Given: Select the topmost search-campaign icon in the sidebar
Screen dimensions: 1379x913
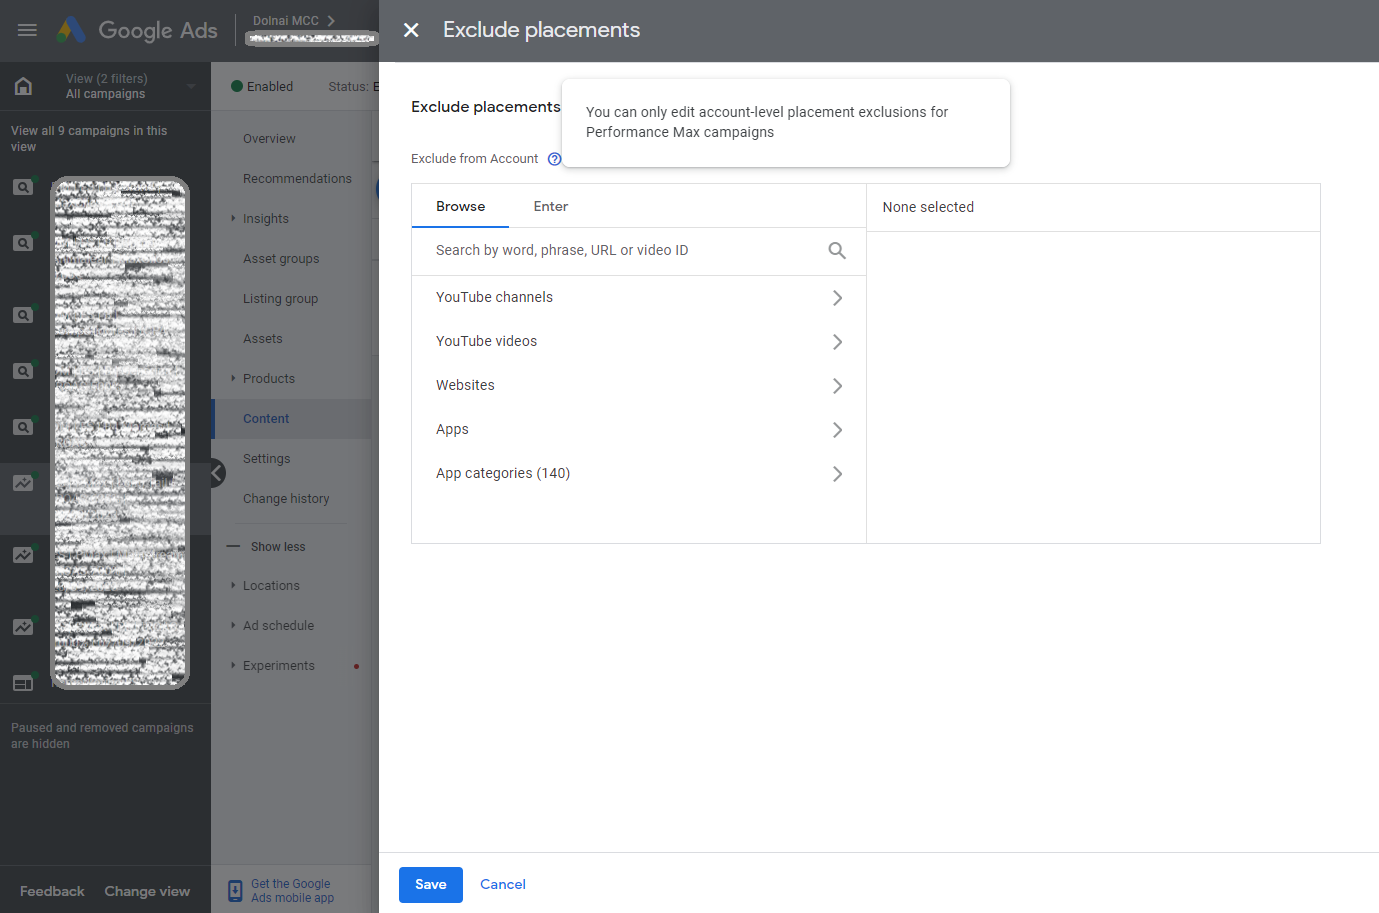Looking at the screenshot, I should pyautogui.click(x=25, y=186).
